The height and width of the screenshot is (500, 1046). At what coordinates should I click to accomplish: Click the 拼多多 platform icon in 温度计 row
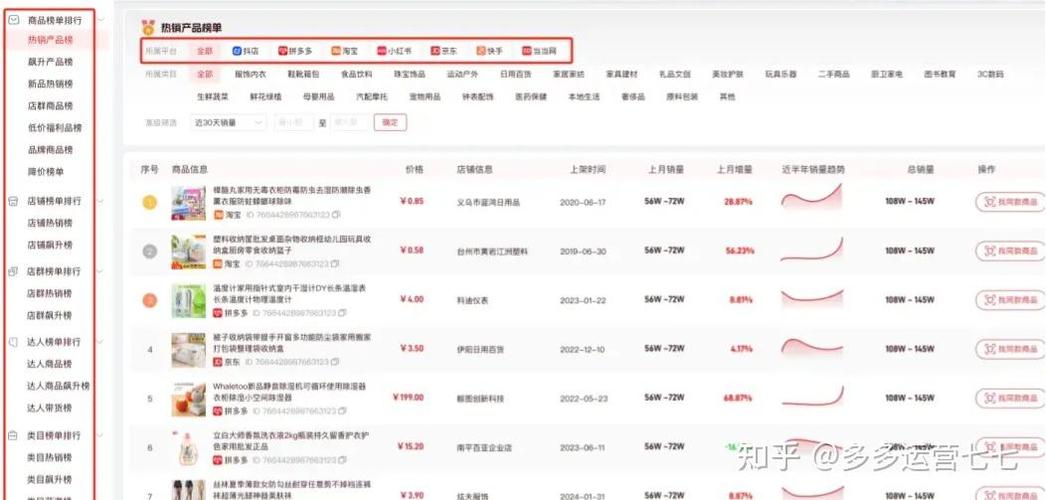[217, 312]
